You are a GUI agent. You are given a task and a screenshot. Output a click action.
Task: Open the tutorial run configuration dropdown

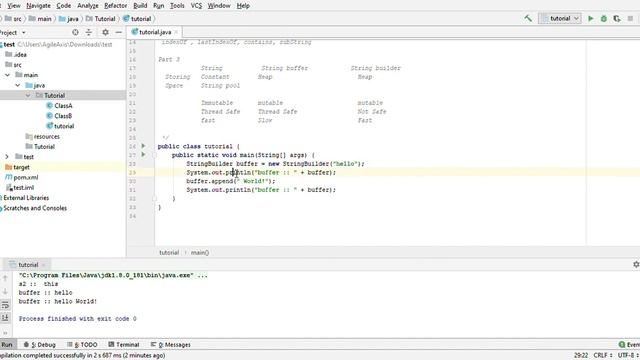coord(560,18)
